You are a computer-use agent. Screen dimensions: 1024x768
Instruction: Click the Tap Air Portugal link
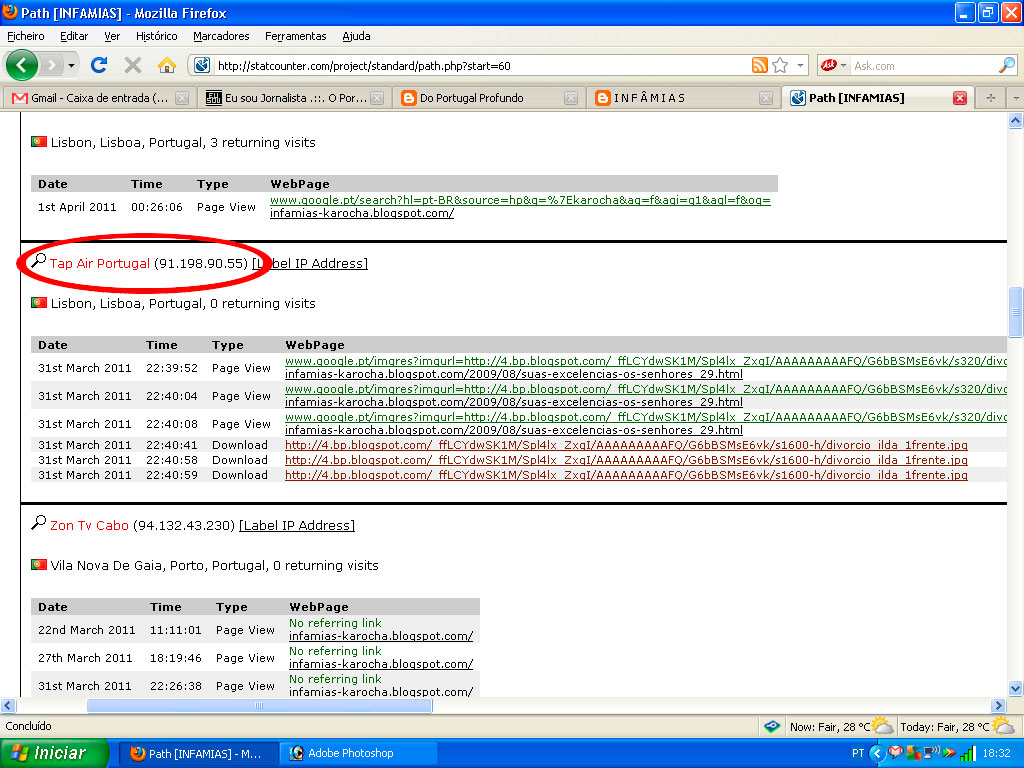[x=100, y=263]
